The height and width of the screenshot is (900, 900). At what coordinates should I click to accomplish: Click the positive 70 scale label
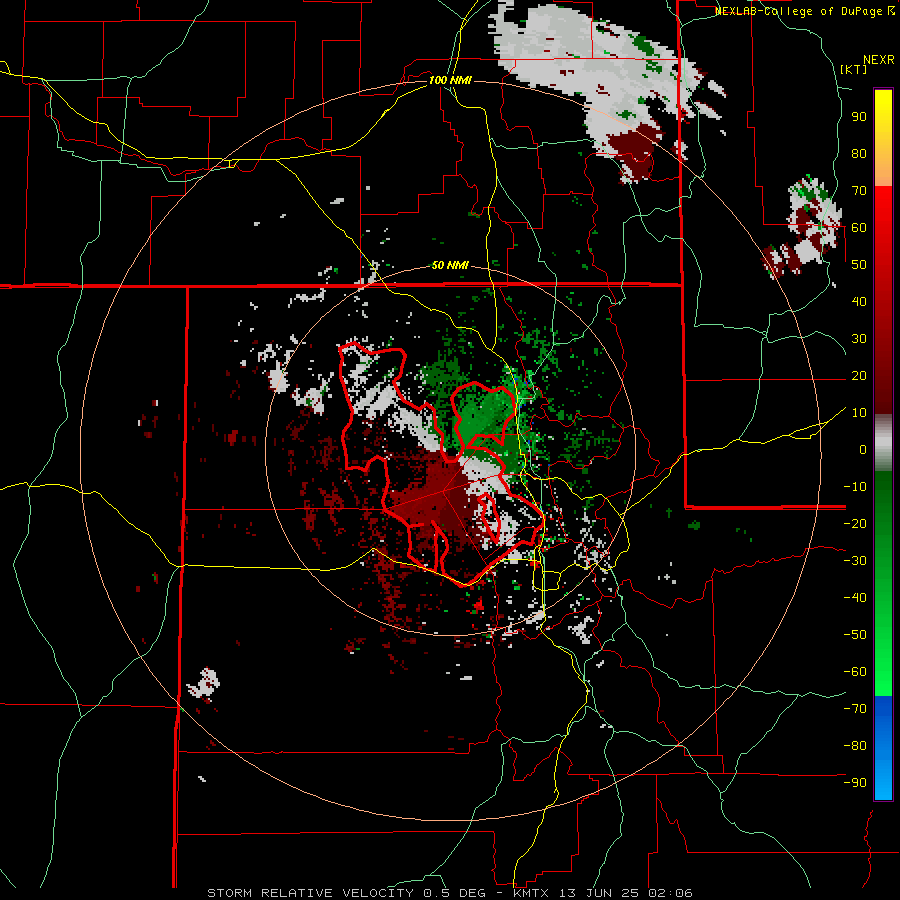pos(859,191)
